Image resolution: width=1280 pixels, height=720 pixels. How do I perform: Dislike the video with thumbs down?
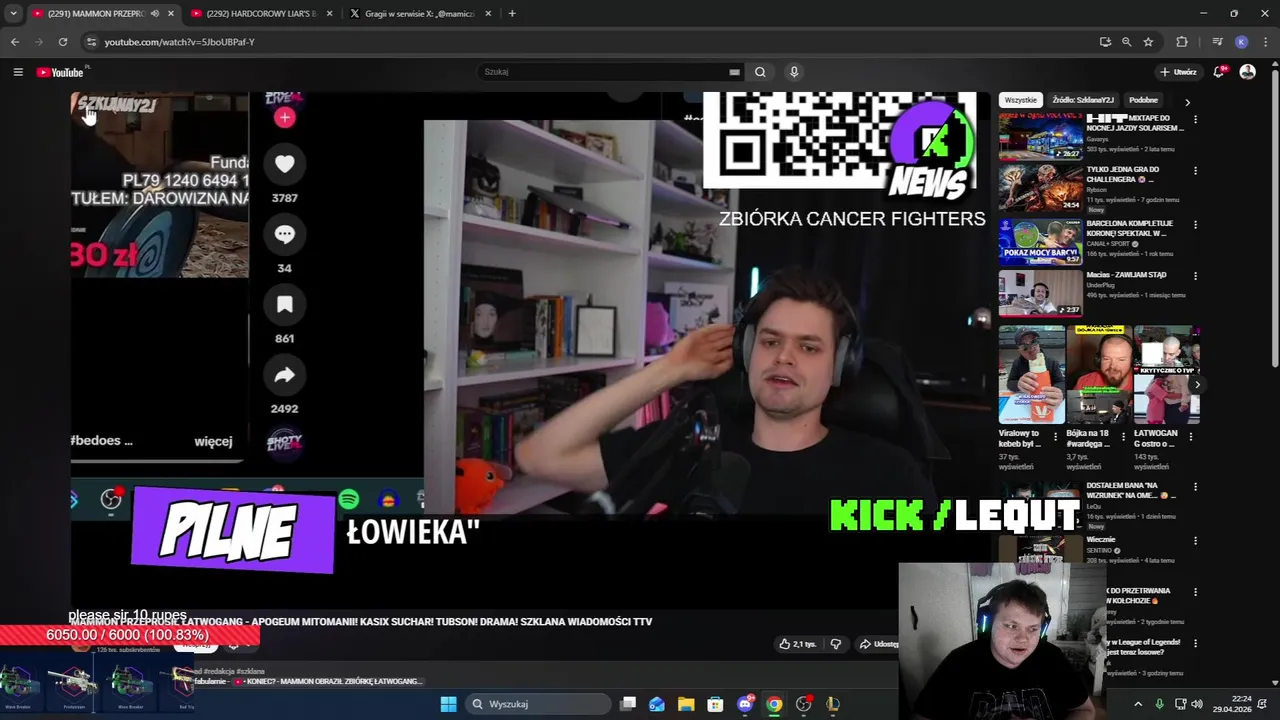(x=836, y=644)
